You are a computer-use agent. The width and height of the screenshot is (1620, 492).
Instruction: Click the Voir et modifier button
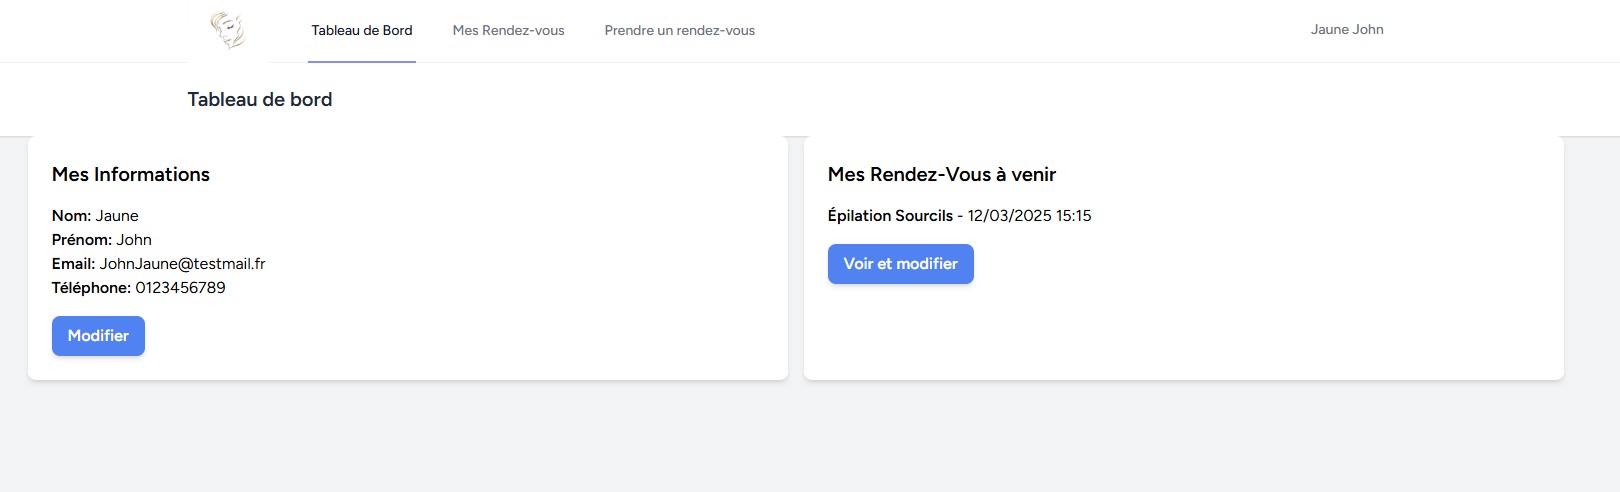(900, 264)
